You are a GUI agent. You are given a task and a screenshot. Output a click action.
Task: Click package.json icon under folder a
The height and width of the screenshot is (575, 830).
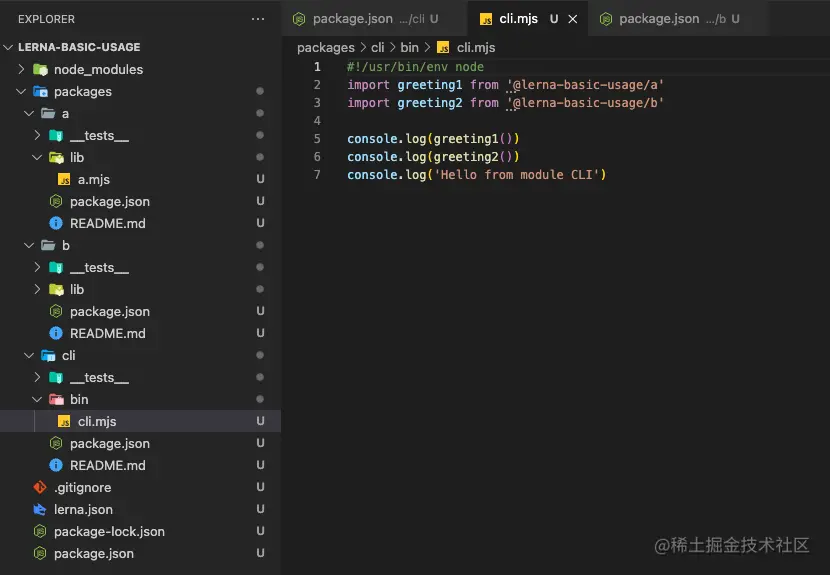(56, 201)
